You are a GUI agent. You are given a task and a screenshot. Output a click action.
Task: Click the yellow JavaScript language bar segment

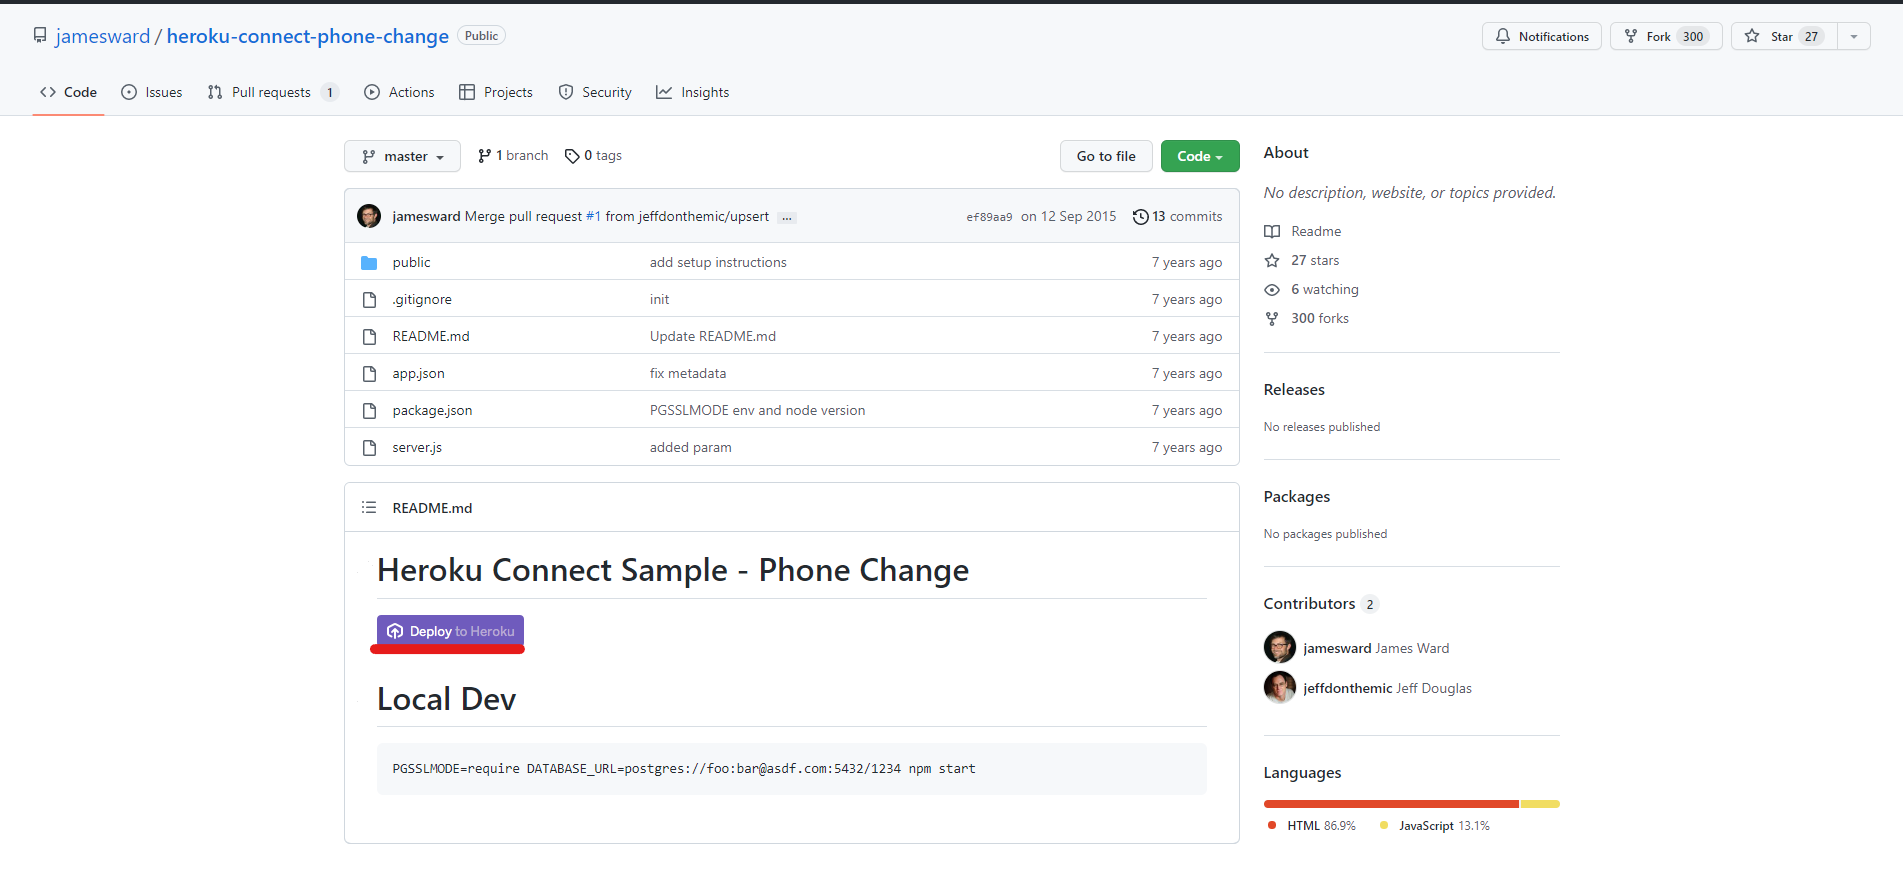click(1540, 804)
